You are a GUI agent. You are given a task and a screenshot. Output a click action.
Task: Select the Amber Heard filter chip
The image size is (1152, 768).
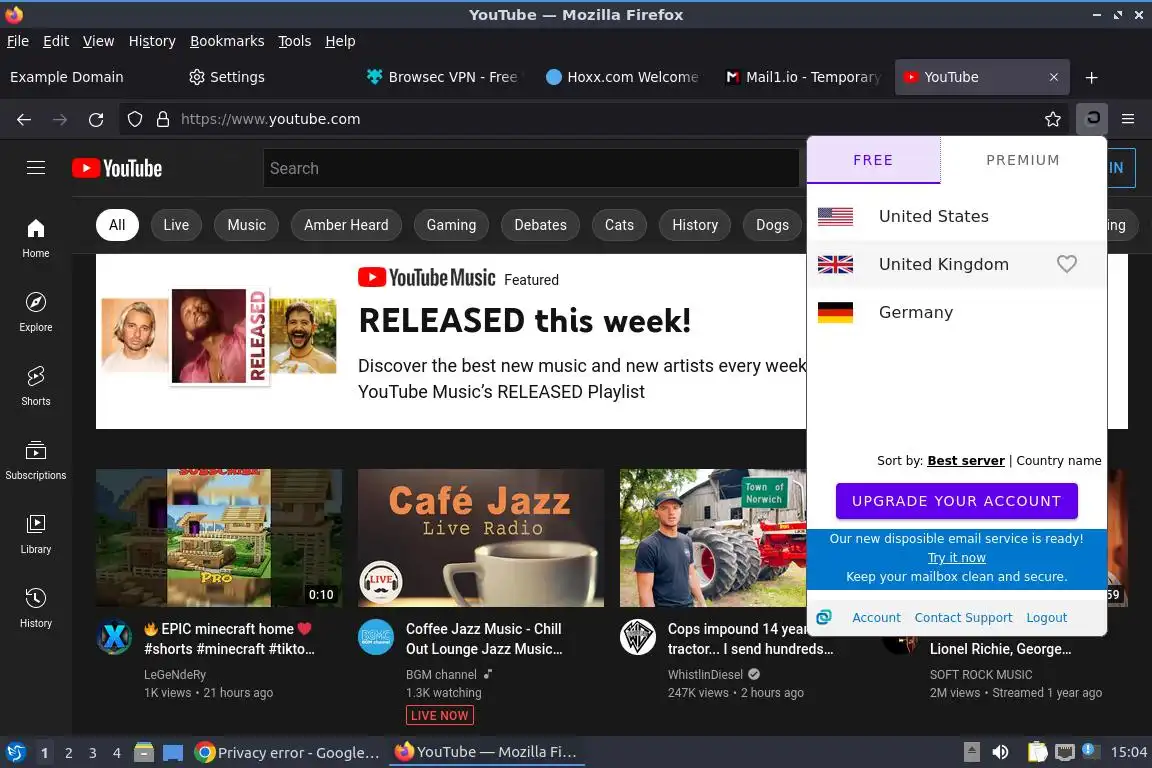pos(346,225)
